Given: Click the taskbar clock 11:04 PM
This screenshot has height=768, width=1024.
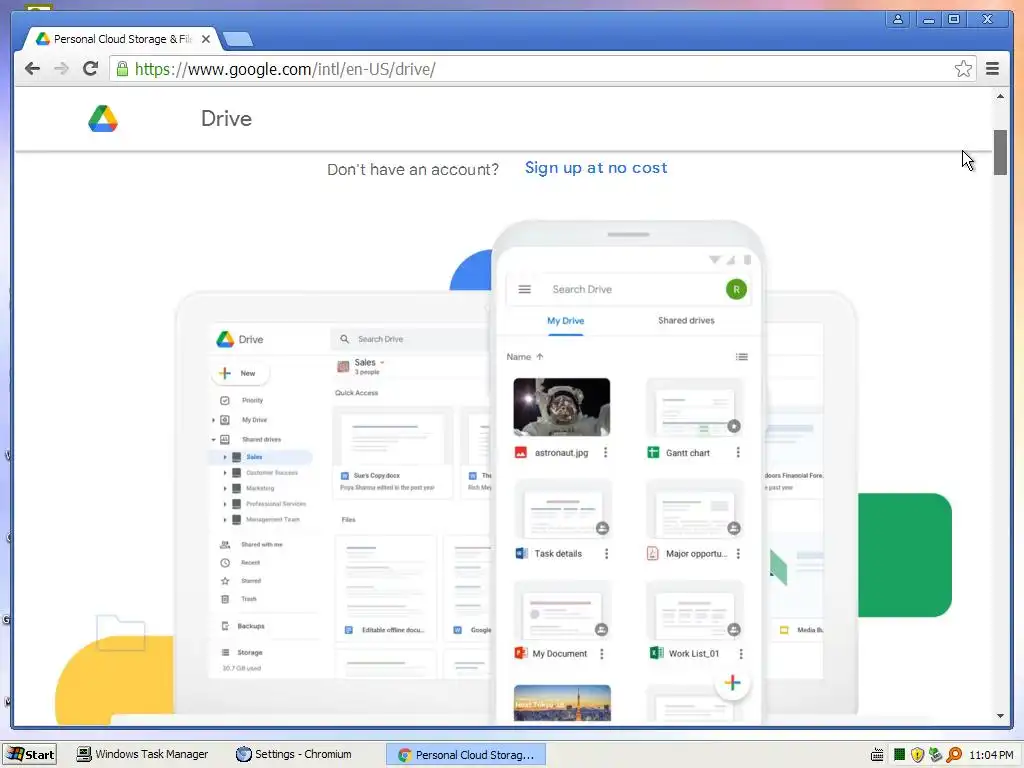Looking at the screenshot, I should [x=991, y=755].
